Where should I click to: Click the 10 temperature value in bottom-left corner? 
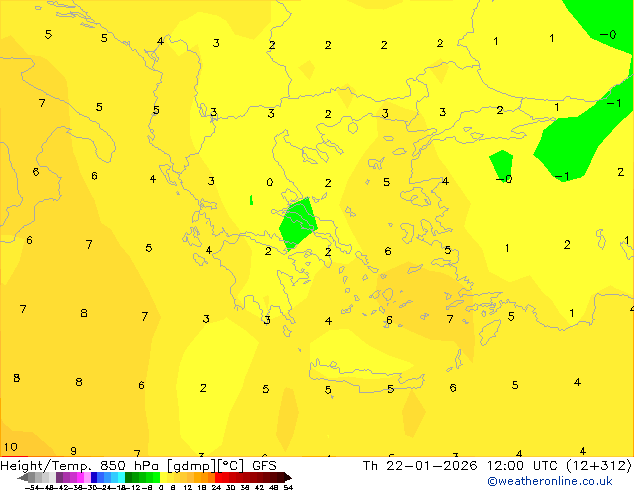click(11, 447)
